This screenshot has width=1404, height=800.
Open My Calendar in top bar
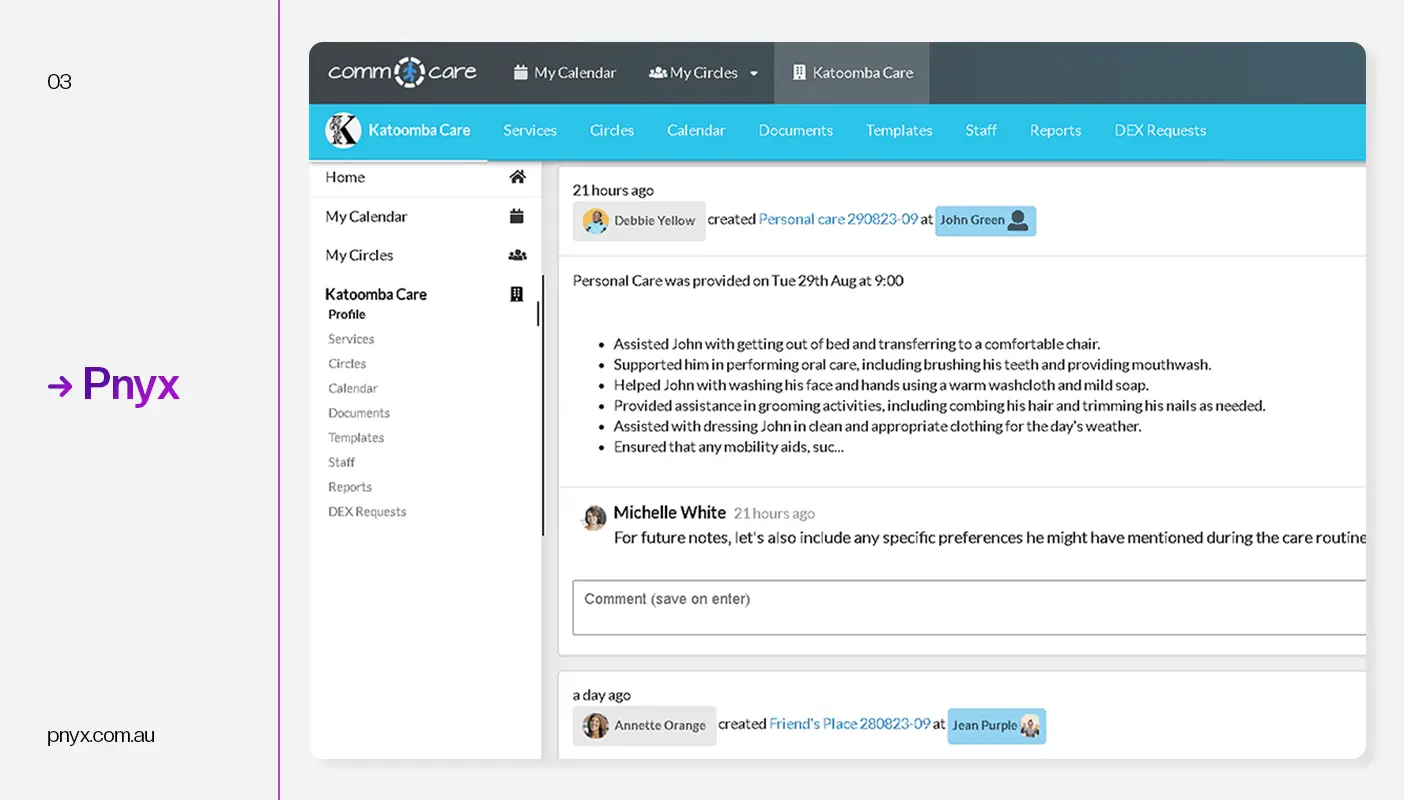click(x=565, y=73)
